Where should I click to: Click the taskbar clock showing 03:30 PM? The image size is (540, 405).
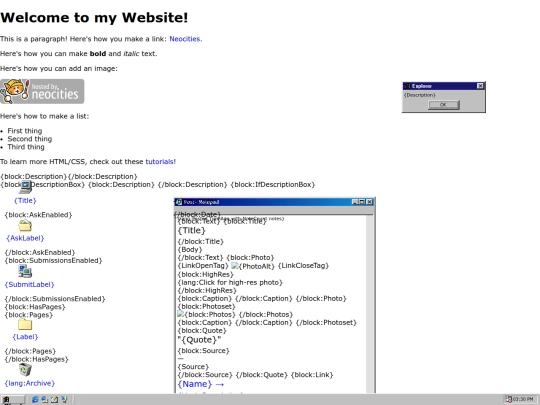(523, 399)
